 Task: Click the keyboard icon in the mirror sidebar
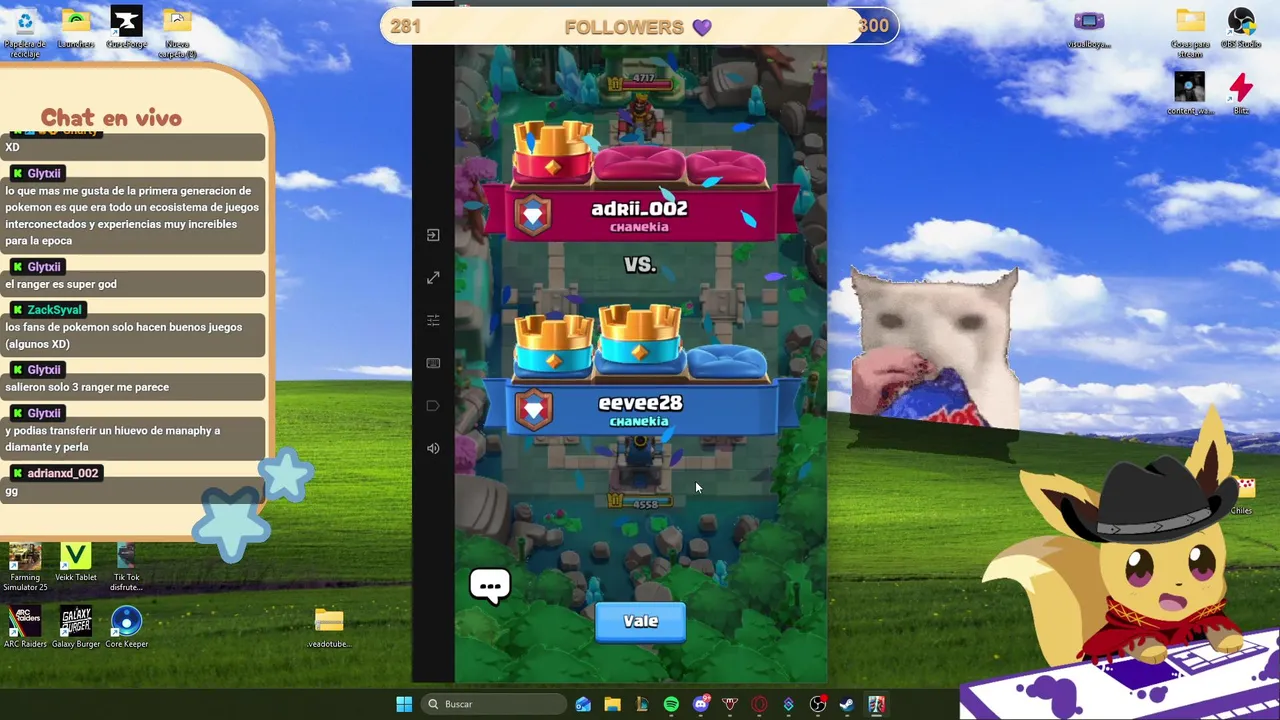pyautogui.click(x=433, y=363)
